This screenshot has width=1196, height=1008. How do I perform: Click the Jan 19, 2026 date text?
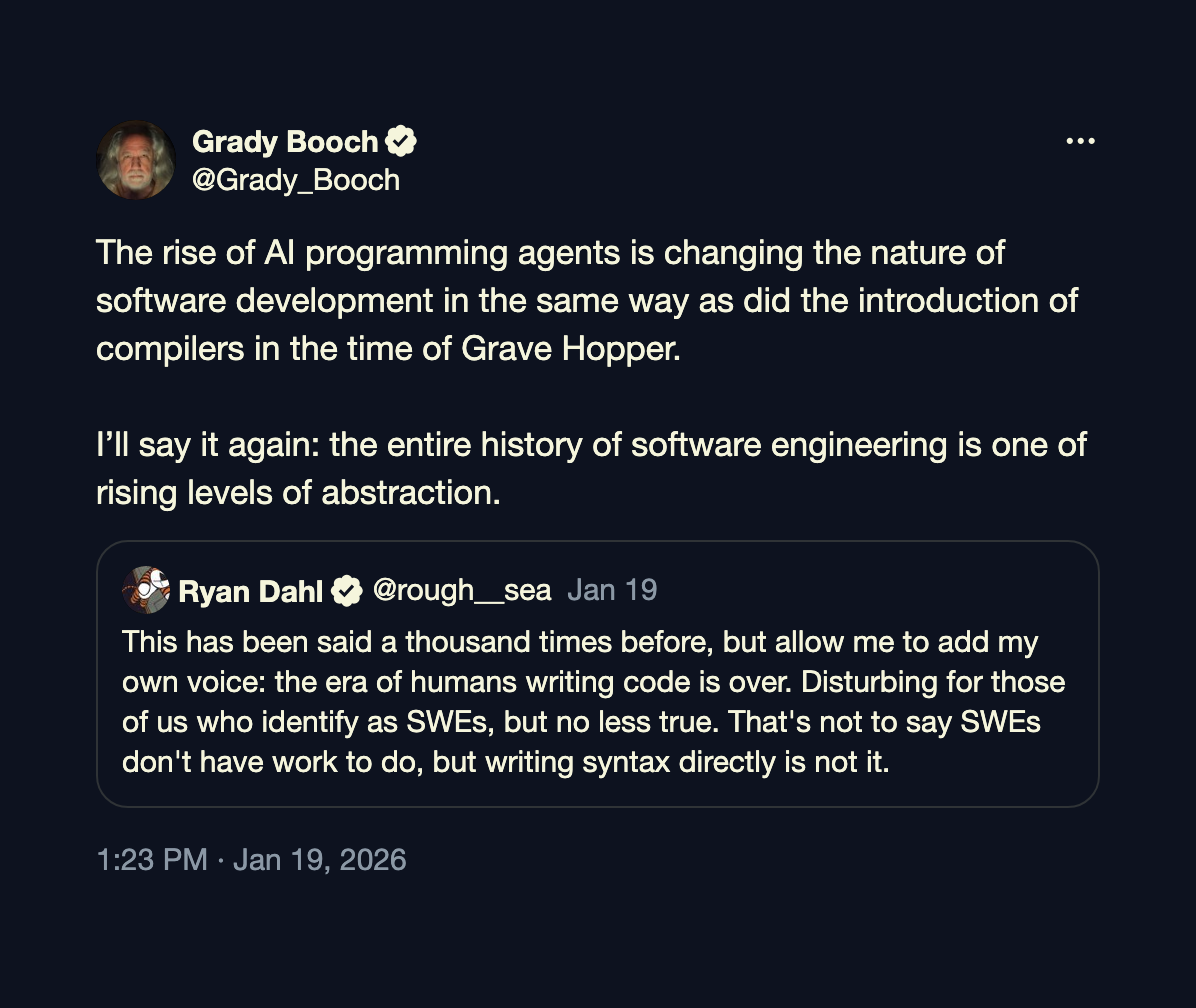click(320, 859)
